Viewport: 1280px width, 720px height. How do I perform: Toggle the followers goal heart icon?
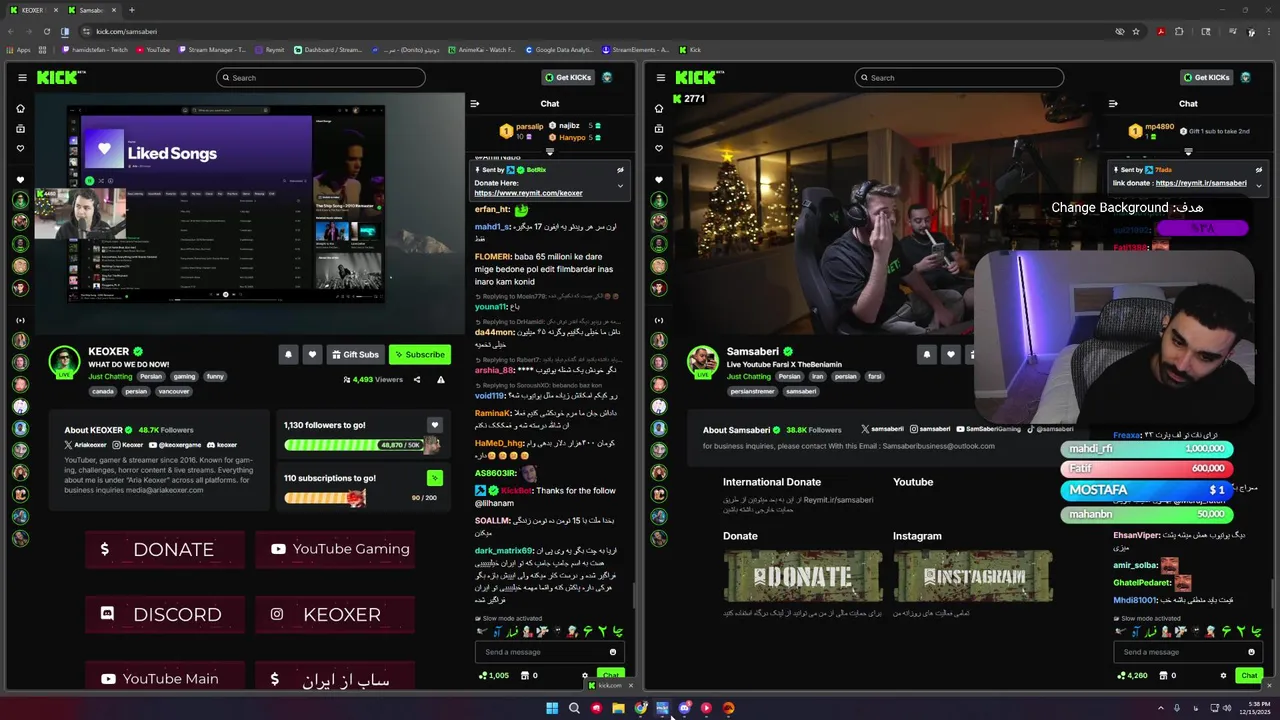(434, 425)
